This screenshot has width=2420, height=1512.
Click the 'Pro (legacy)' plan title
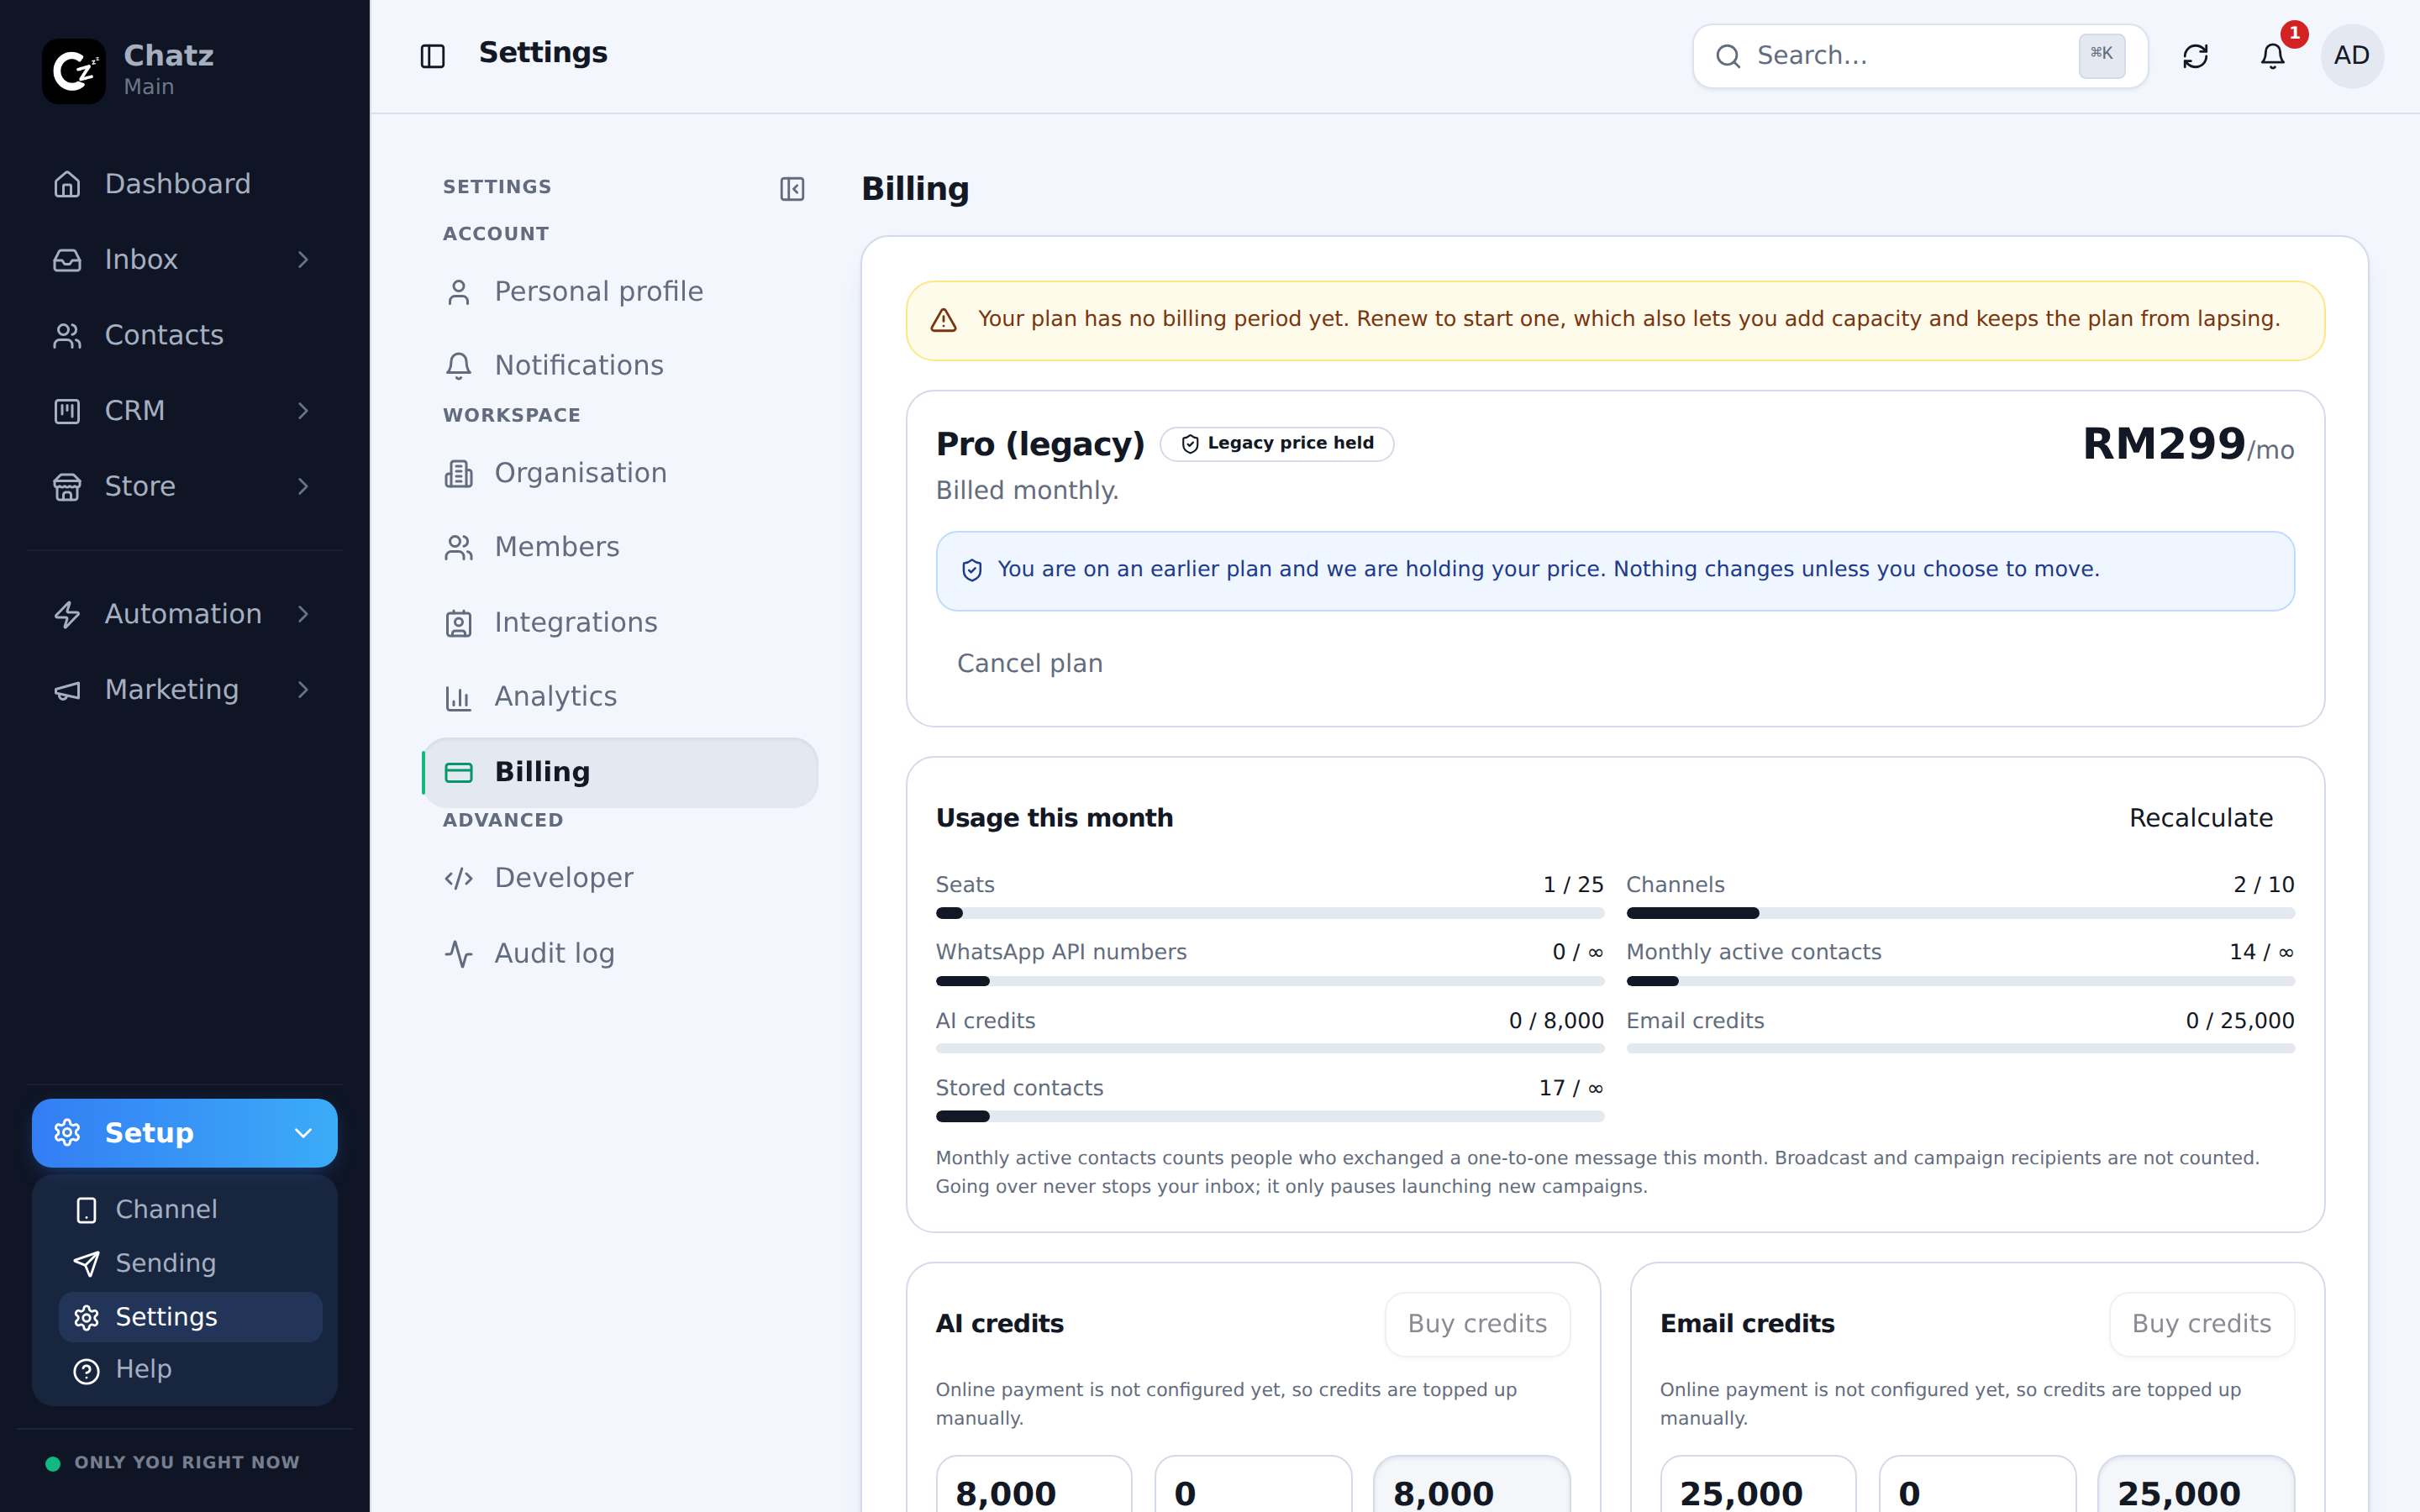(1040, 443)
